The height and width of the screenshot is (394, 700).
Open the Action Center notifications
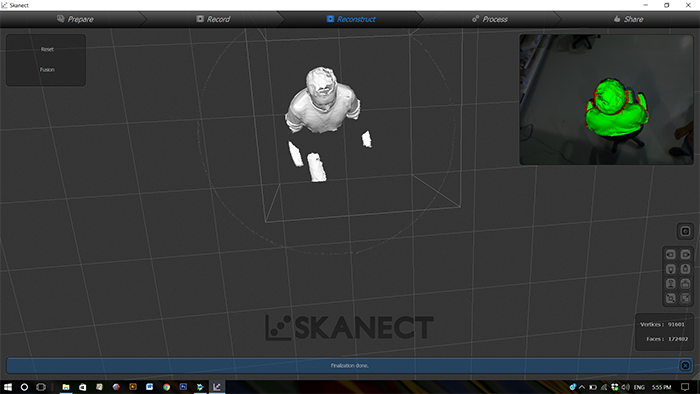[x=685, y=387]
